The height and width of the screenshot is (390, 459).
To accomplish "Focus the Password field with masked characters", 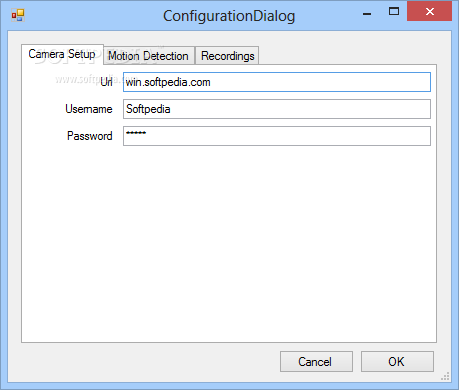I will (277, 136).
